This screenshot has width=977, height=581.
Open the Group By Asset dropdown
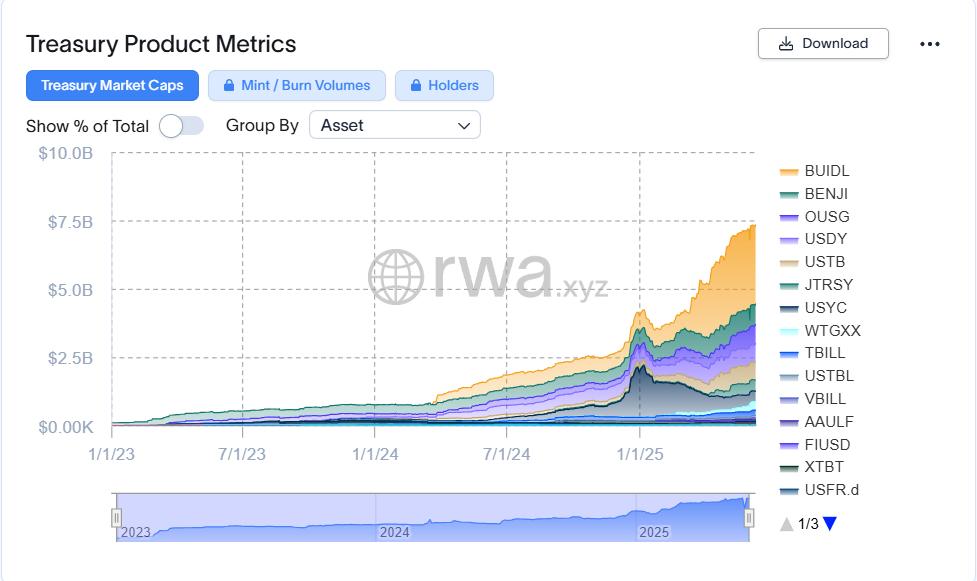395,126
